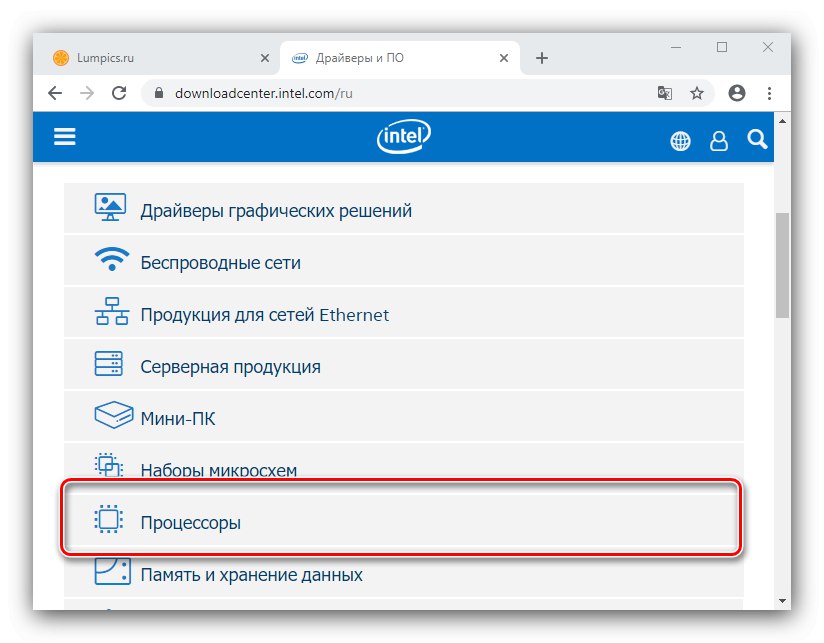Open Драйверы графических решений category

(x=276, y=210)
